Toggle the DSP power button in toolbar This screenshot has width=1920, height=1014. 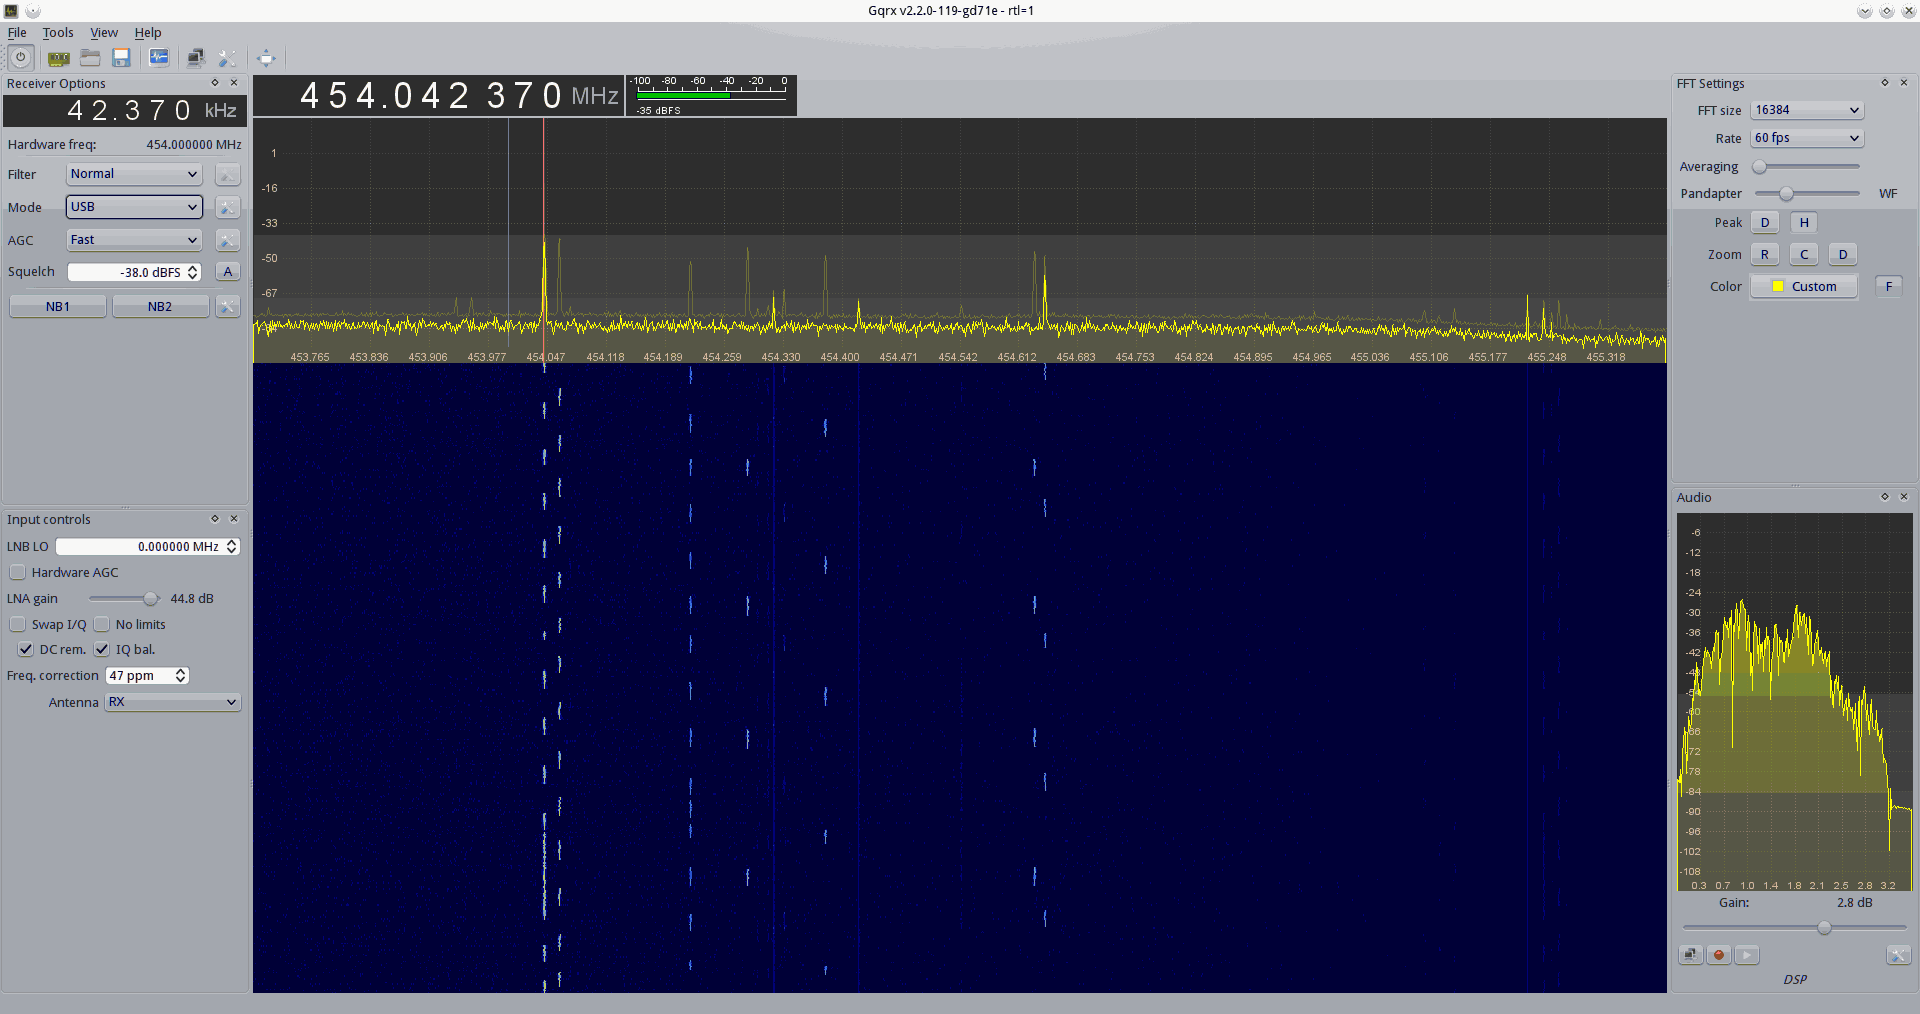20,58
